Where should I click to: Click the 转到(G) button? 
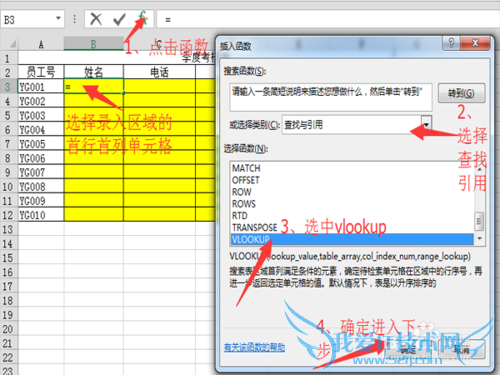coord(461,93)
